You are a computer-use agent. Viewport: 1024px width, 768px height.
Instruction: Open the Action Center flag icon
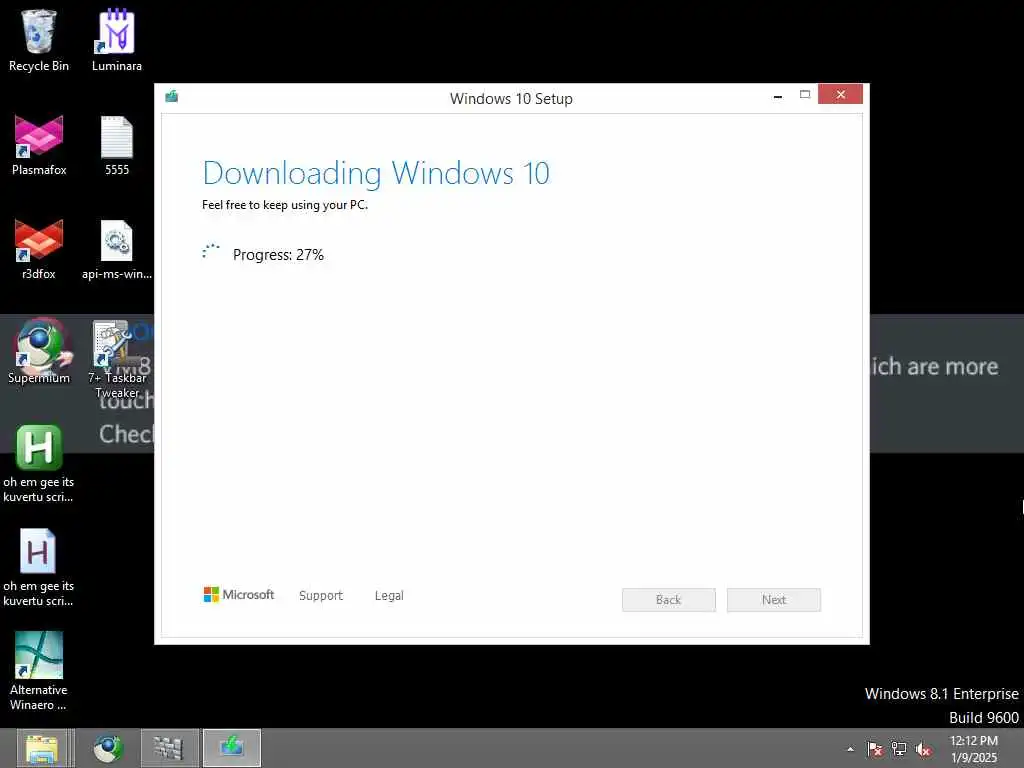874,749
